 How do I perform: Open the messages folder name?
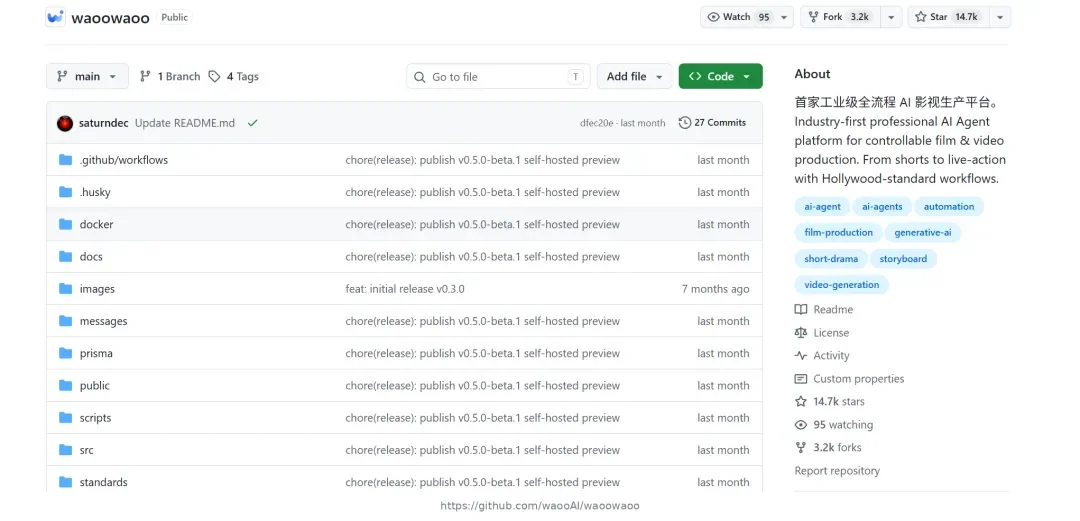(x=103, y=321)
